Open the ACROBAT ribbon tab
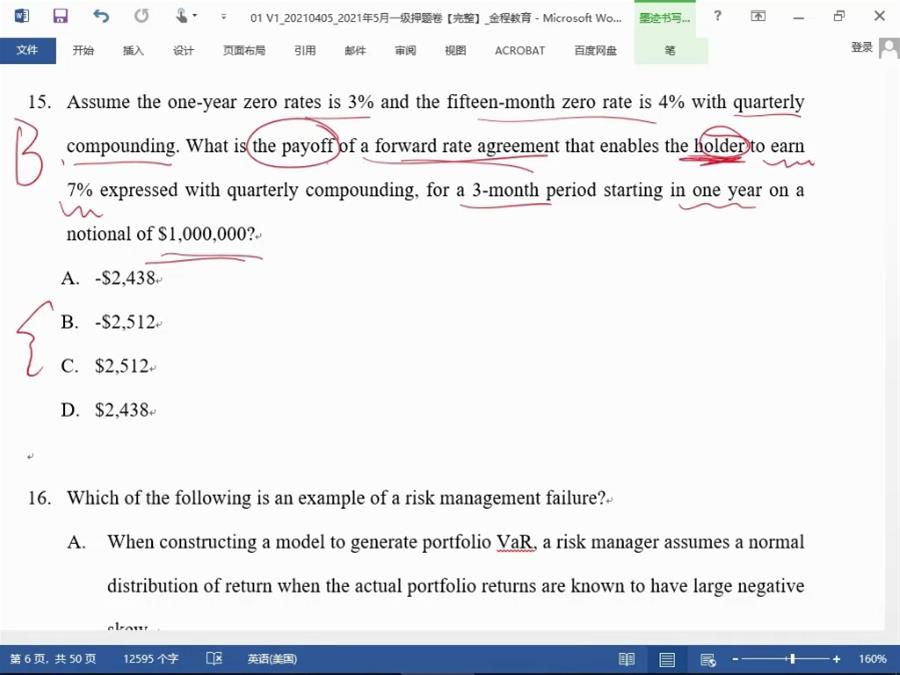Viewport: 900px width, 675px height. pyautogui.click(x=520, y=51)
